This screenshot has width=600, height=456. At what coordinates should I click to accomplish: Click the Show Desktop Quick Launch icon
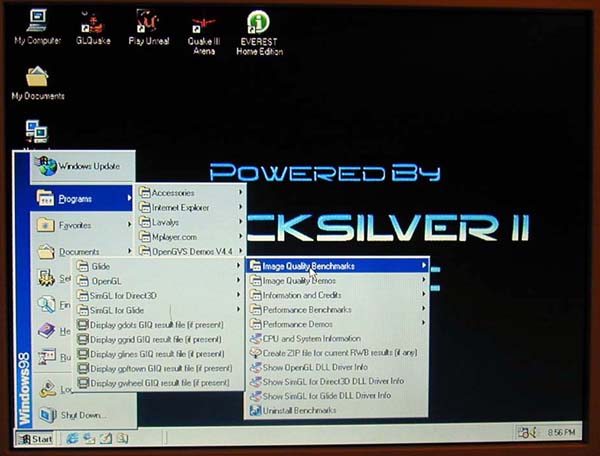105,438
